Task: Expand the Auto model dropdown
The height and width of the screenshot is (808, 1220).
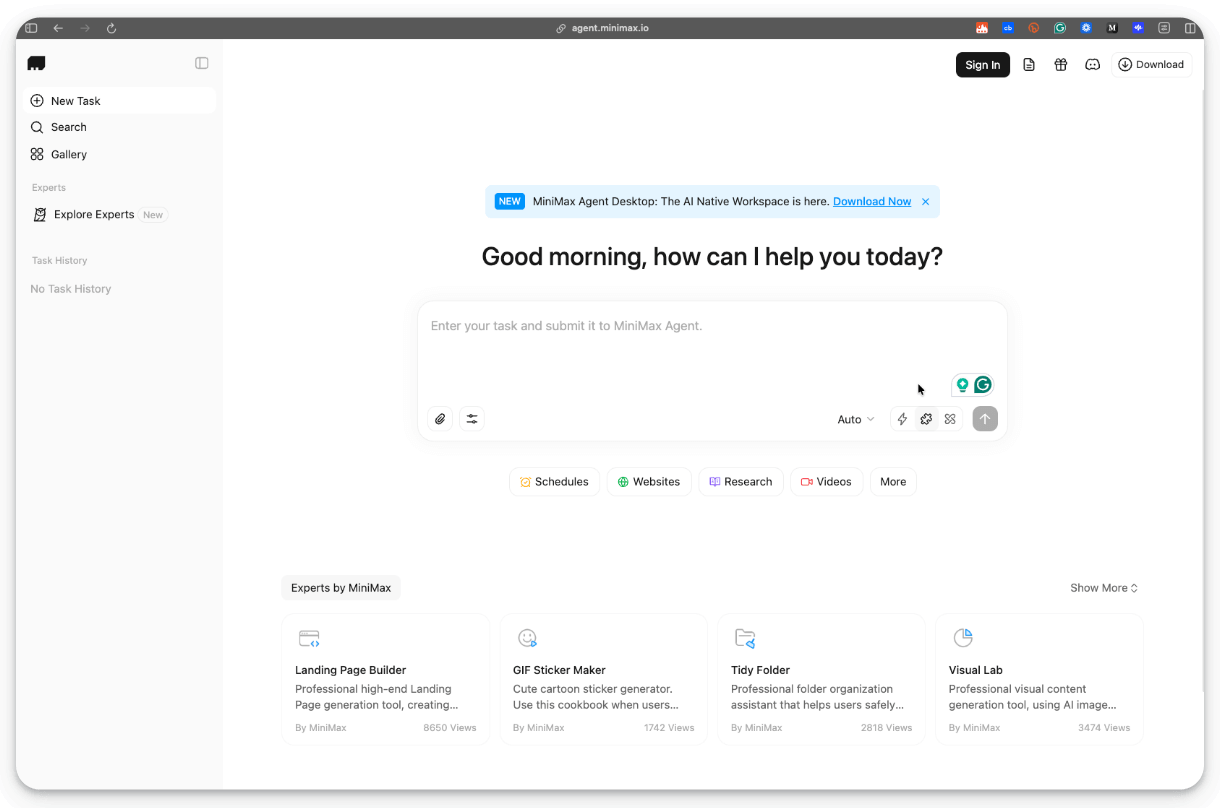Action: (x=856, y=420)
